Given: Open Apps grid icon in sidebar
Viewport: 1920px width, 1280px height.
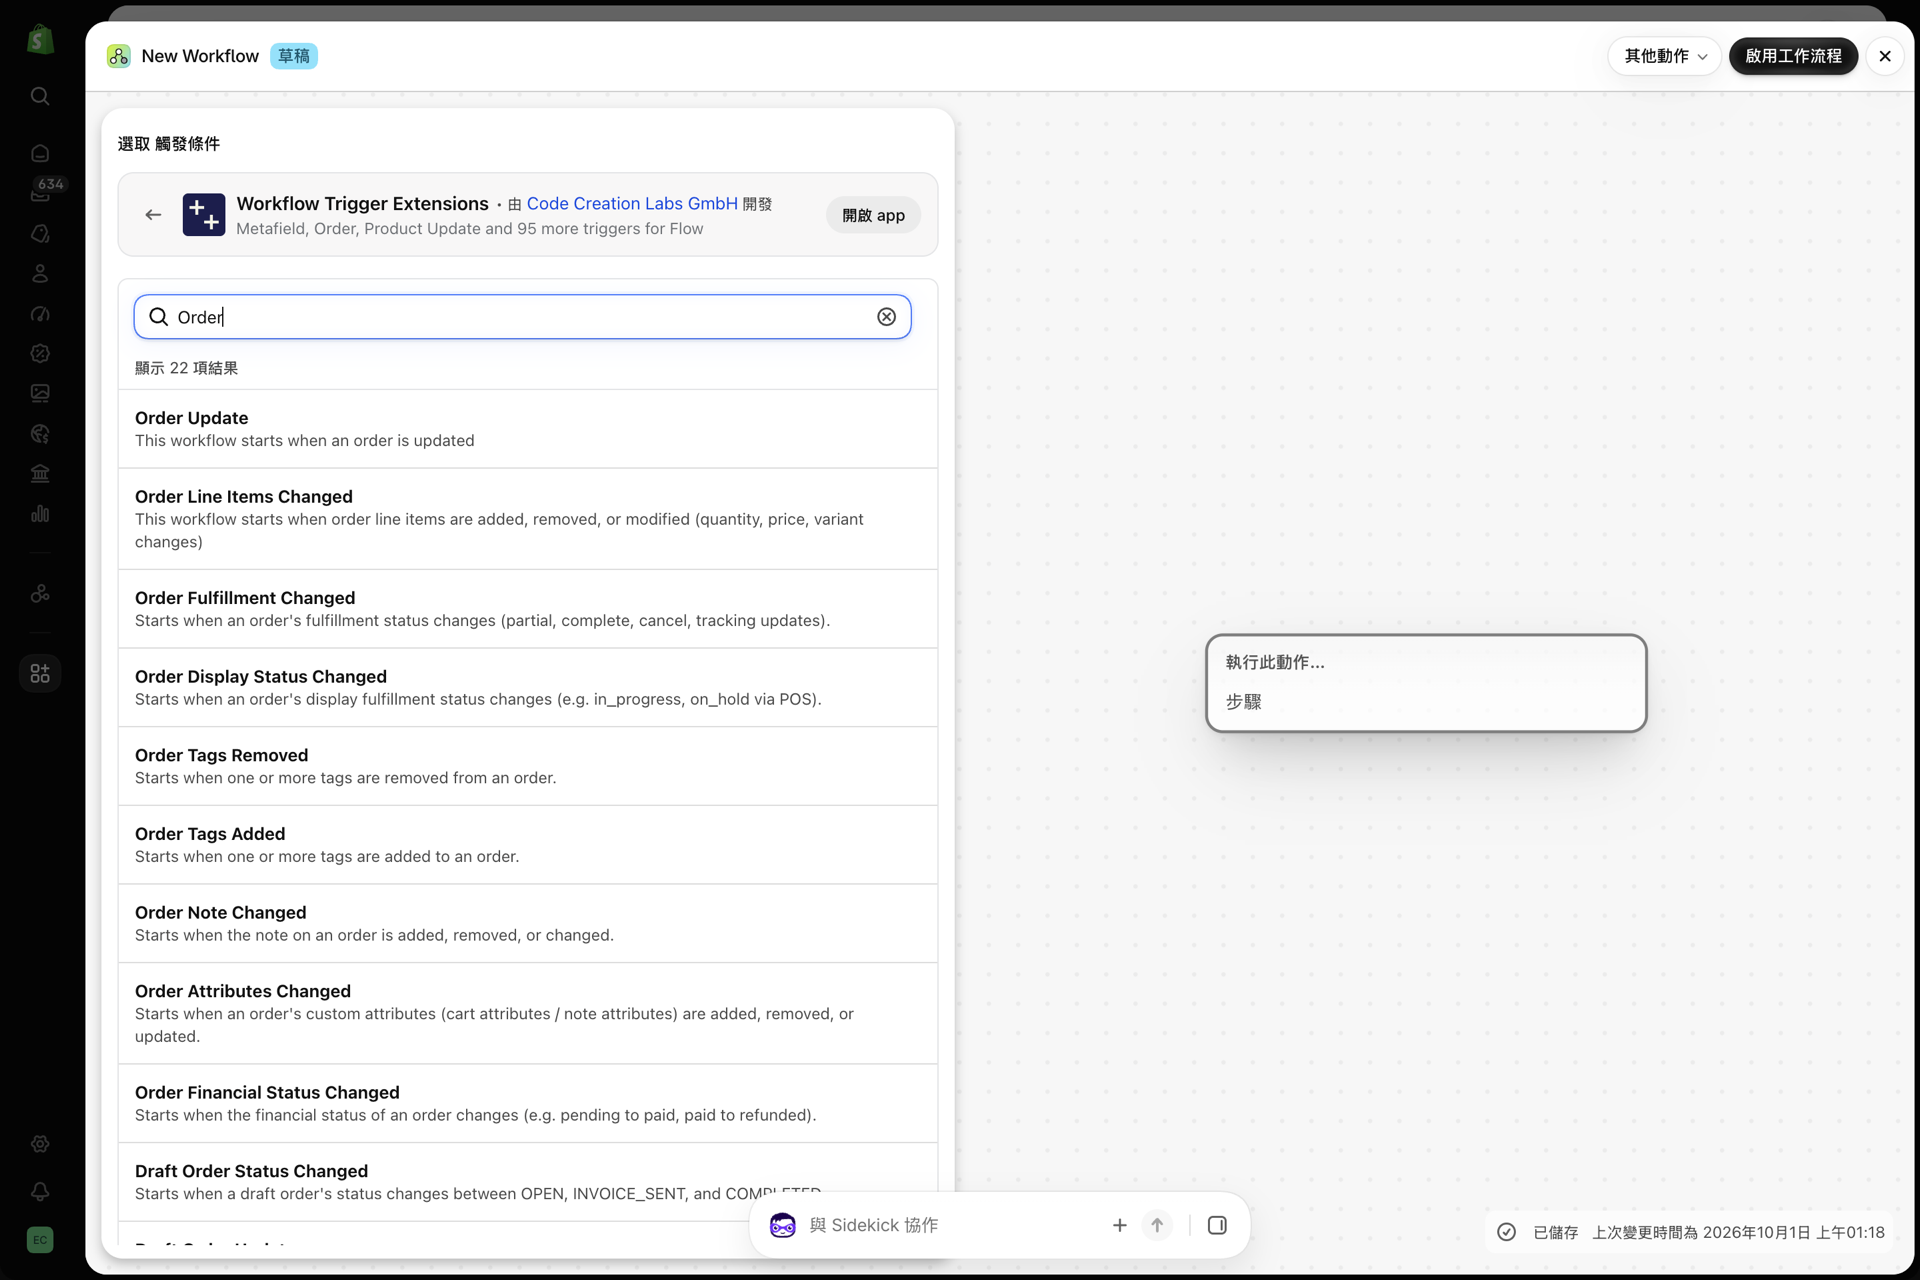Looking at the screenshot, I should click(40, 673).
